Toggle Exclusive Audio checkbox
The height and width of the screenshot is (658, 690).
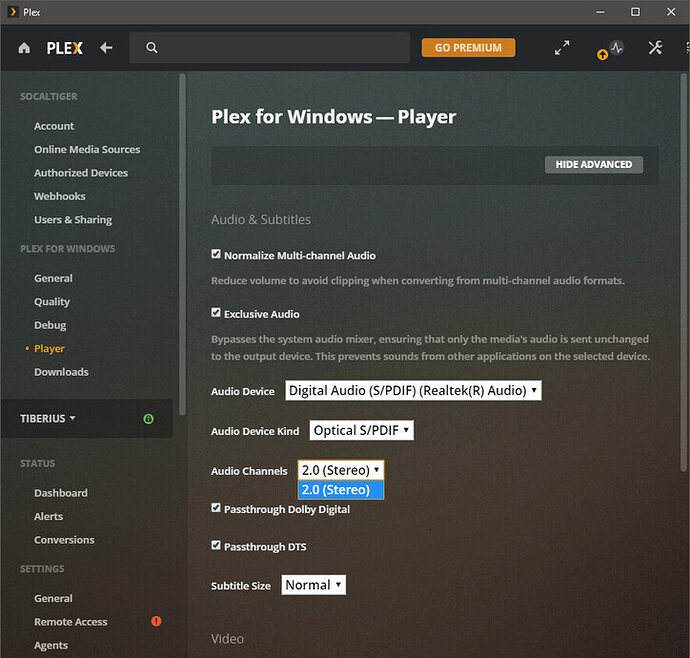(216, 313)
